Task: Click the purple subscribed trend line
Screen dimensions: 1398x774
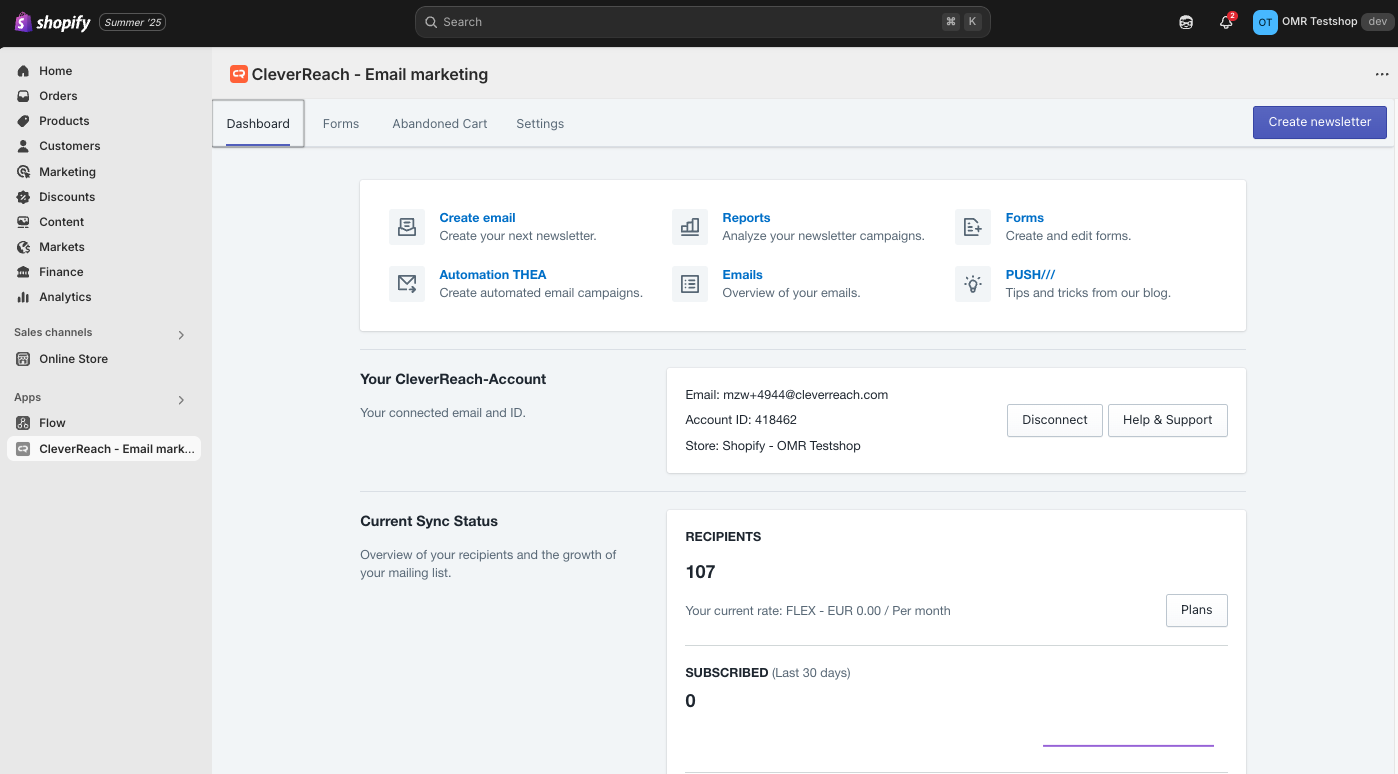Action: click(1128, 745)
